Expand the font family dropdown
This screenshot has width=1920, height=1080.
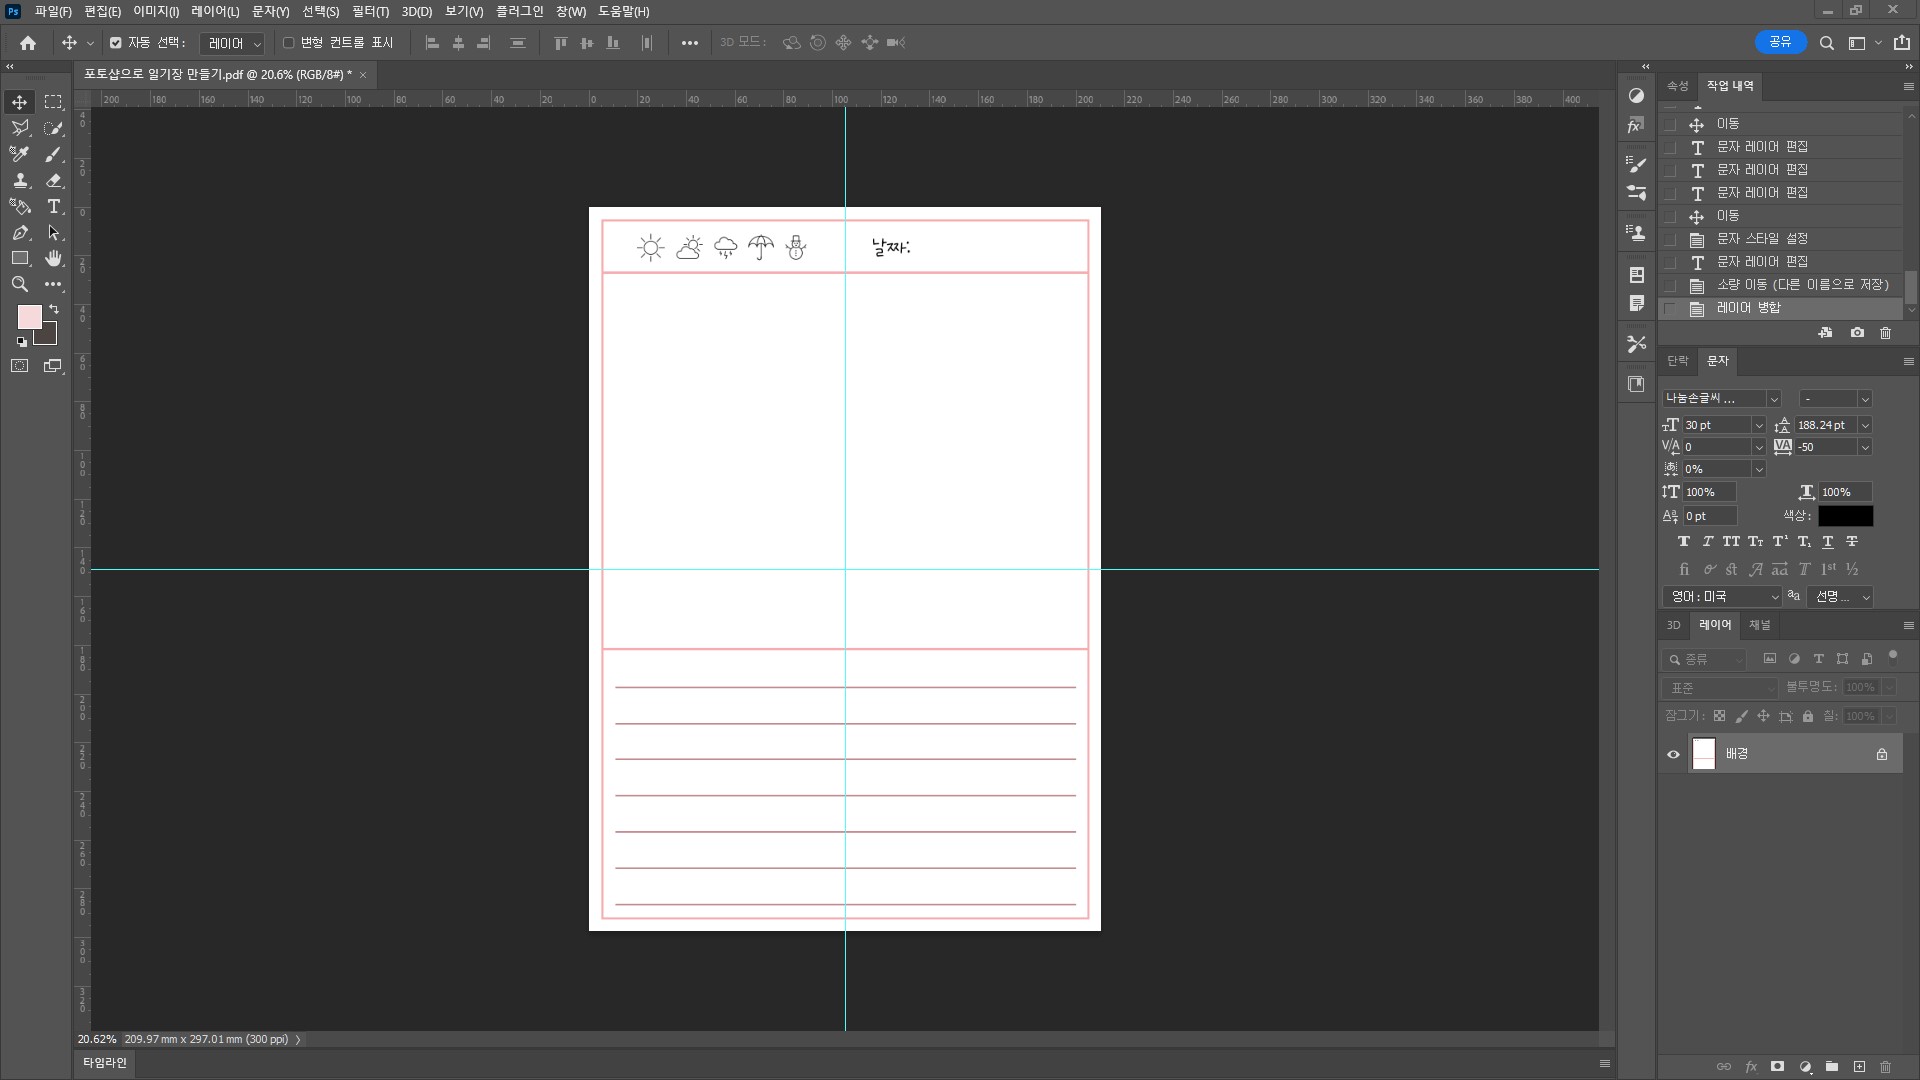1774,399
